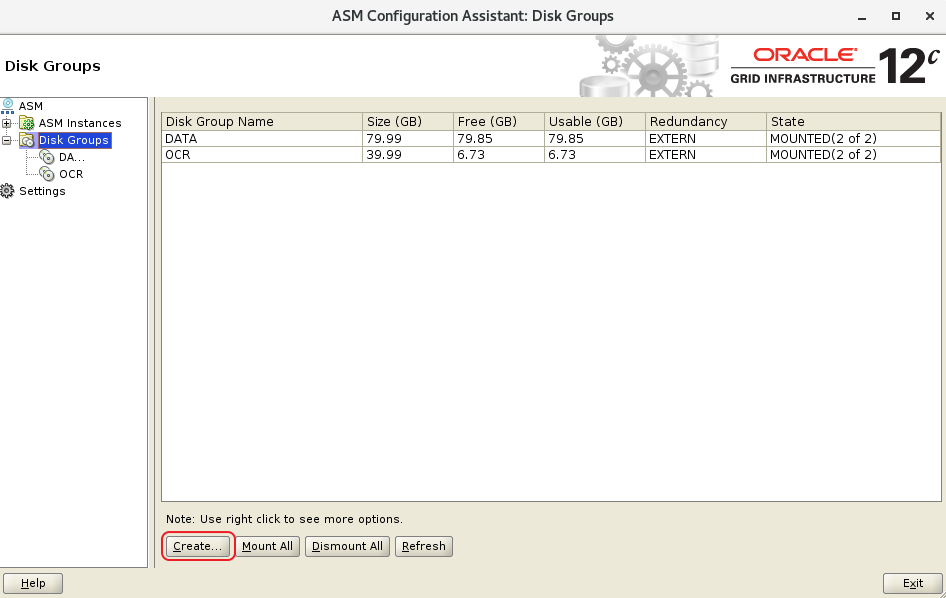Open the Help button
946x598 pixels.
(x=33, y=583)
